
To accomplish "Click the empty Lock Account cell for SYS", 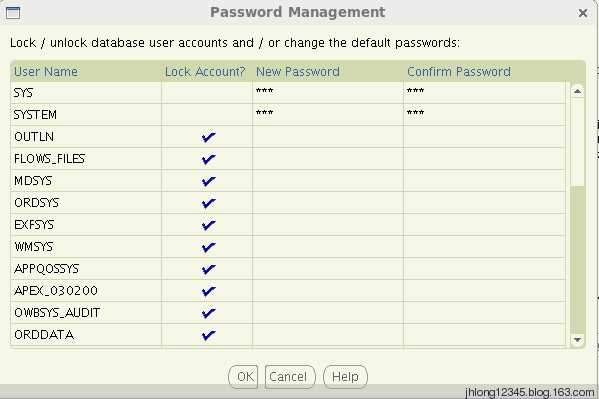I will [x=207, y=93].
